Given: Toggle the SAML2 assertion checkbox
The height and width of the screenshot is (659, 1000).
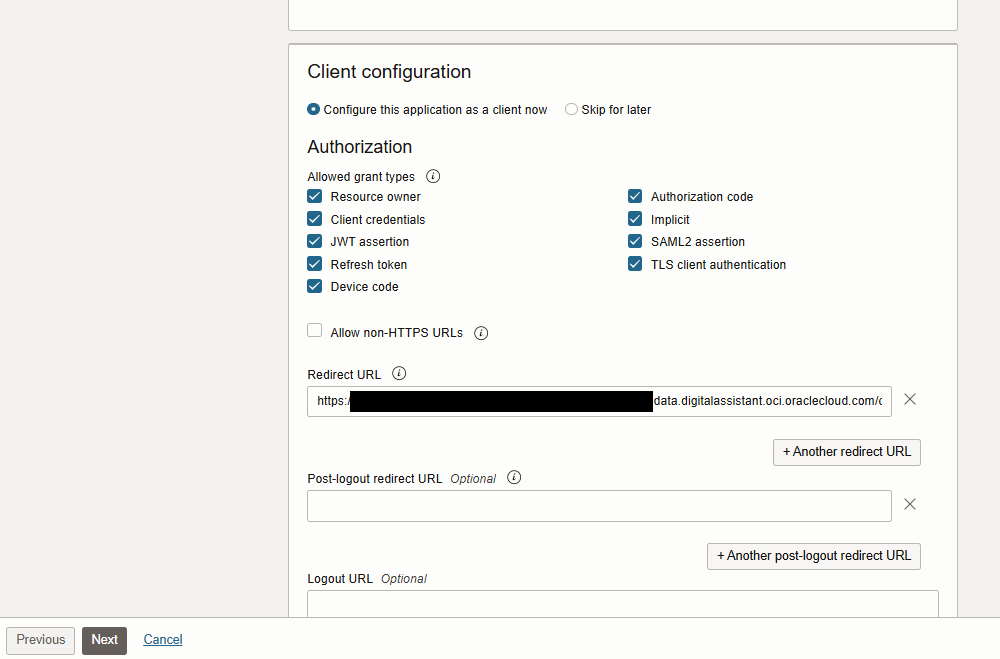Looking at the screenshot, I should pos(635,241).
